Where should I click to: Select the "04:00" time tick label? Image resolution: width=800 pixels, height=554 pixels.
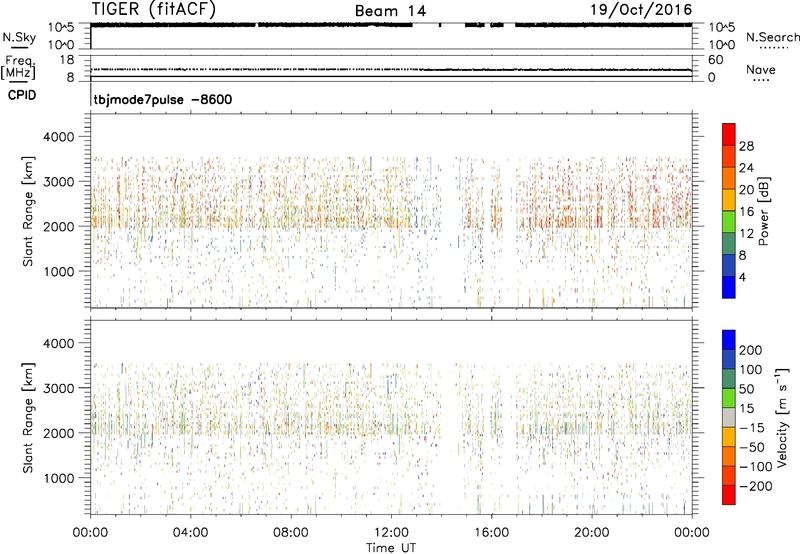tap(190, 533)
